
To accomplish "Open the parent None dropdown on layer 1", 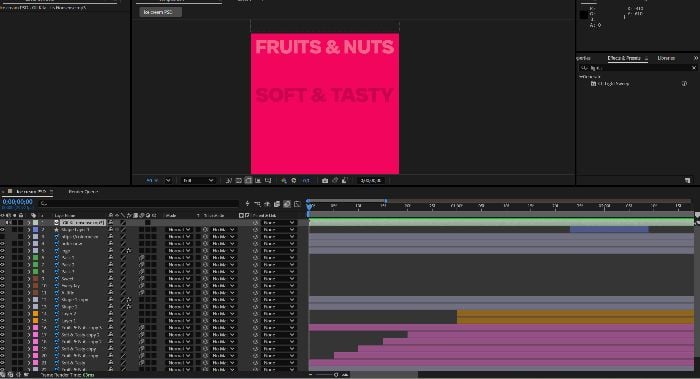I will pyautogui.click(x=278, y=222).
